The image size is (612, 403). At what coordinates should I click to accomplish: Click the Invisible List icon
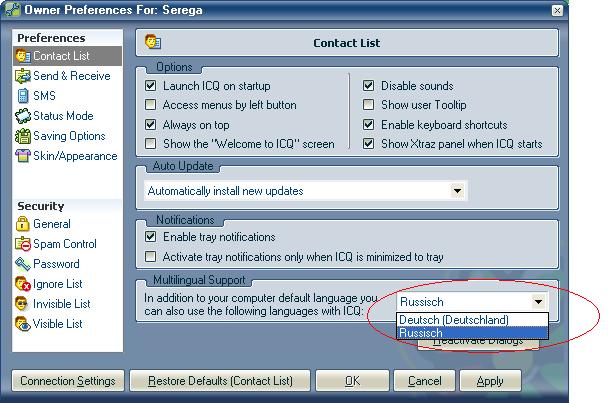[21, 304]
